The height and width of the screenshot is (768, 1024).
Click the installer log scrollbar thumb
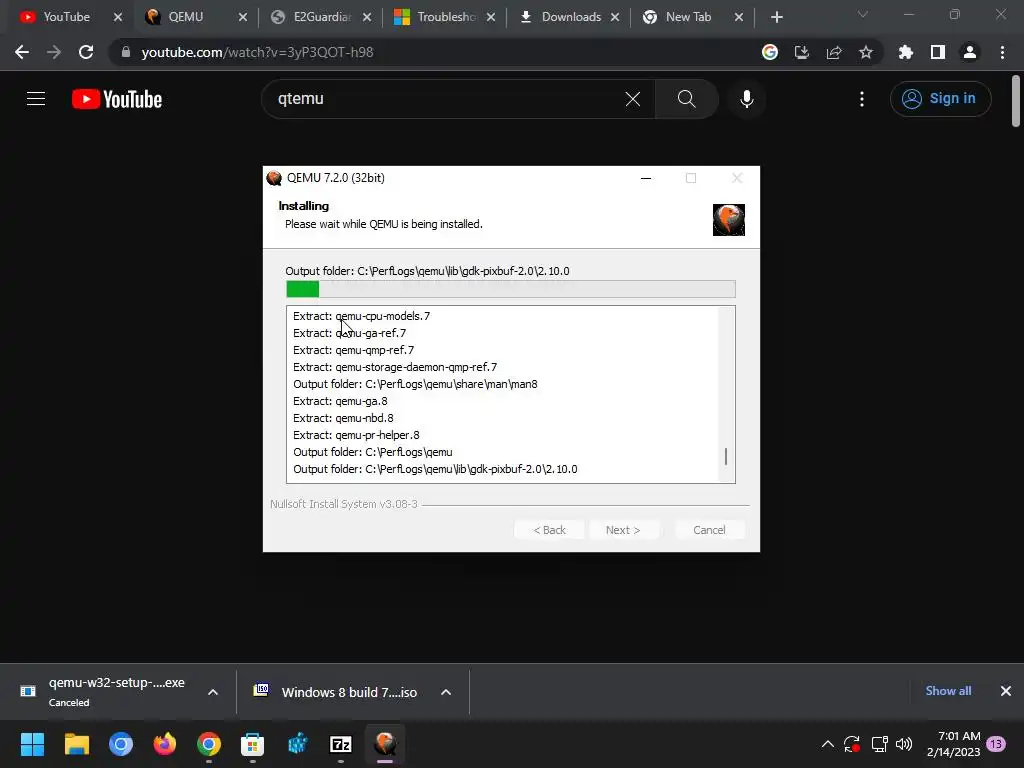(726, 456)
